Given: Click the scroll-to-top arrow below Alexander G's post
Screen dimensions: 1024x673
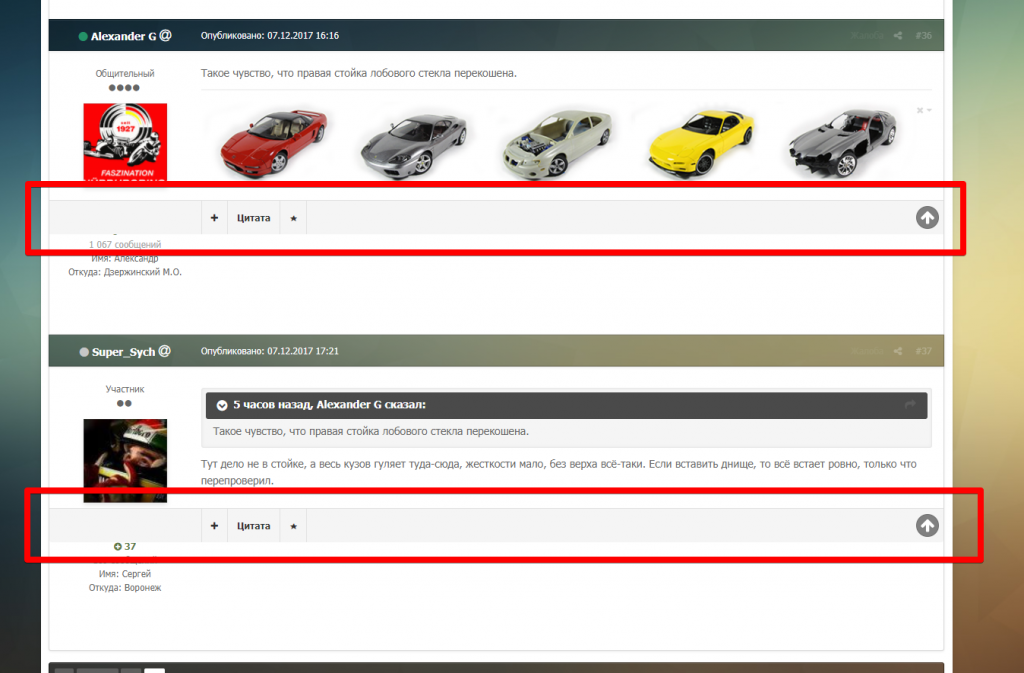Looking at the screenshot, I should [x=926, y=217].
